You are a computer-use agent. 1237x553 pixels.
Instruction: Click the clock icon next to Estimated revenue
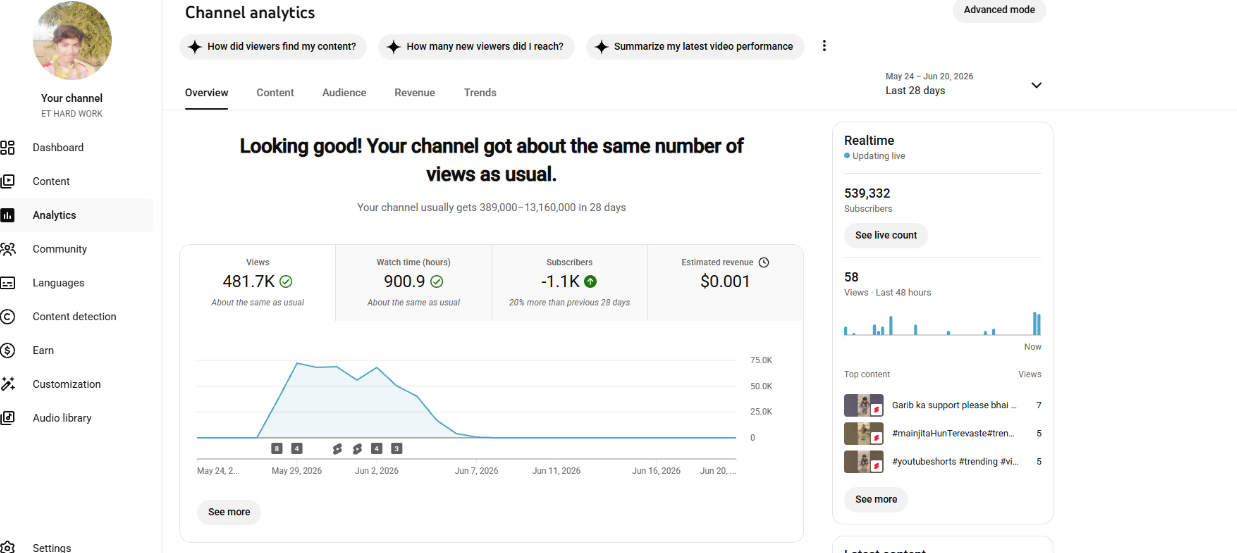click(764, 262)
